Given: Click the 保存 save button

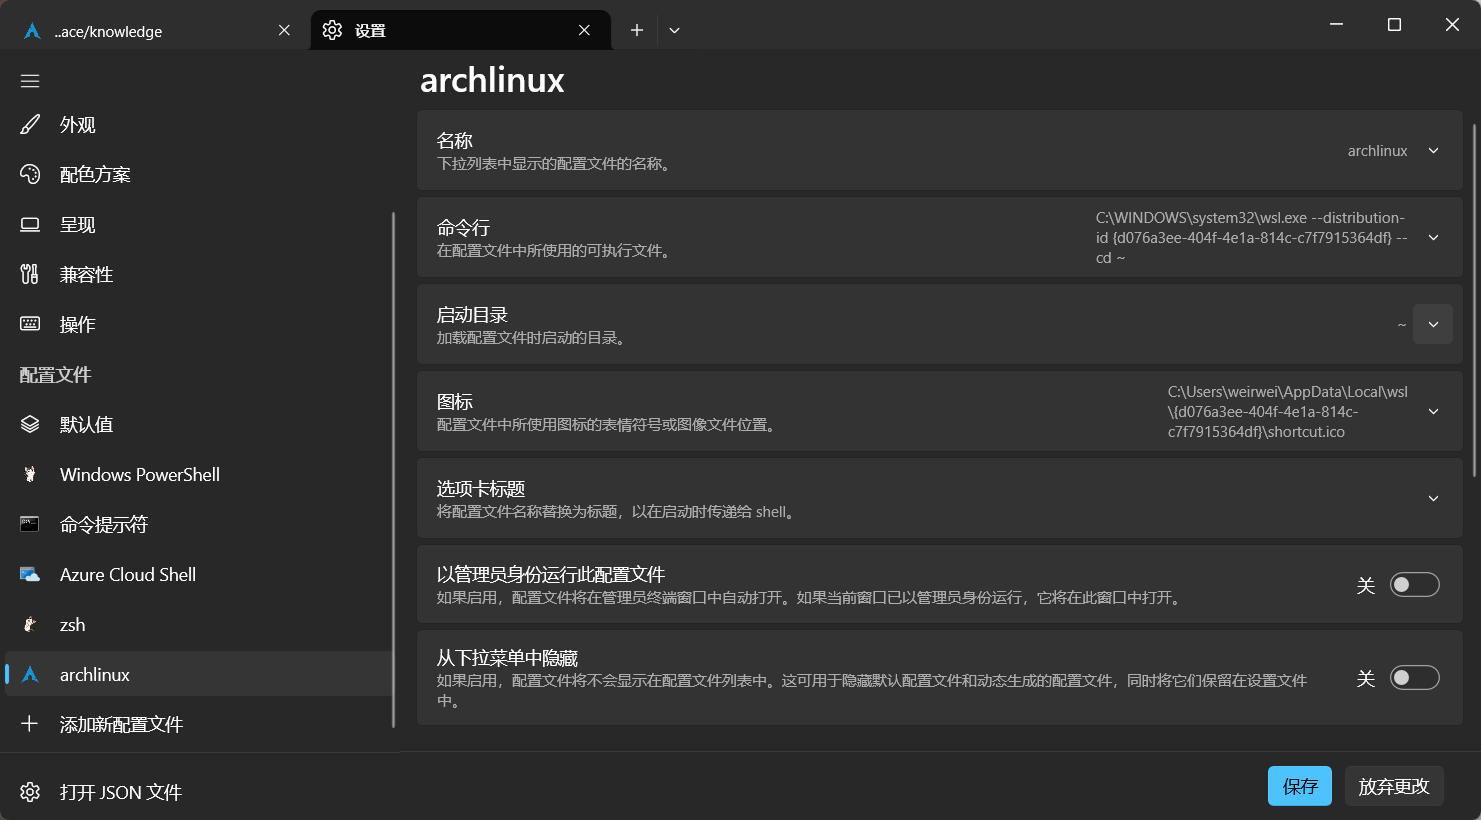Looking at the screenshot, I should (x=1300, y=787).
